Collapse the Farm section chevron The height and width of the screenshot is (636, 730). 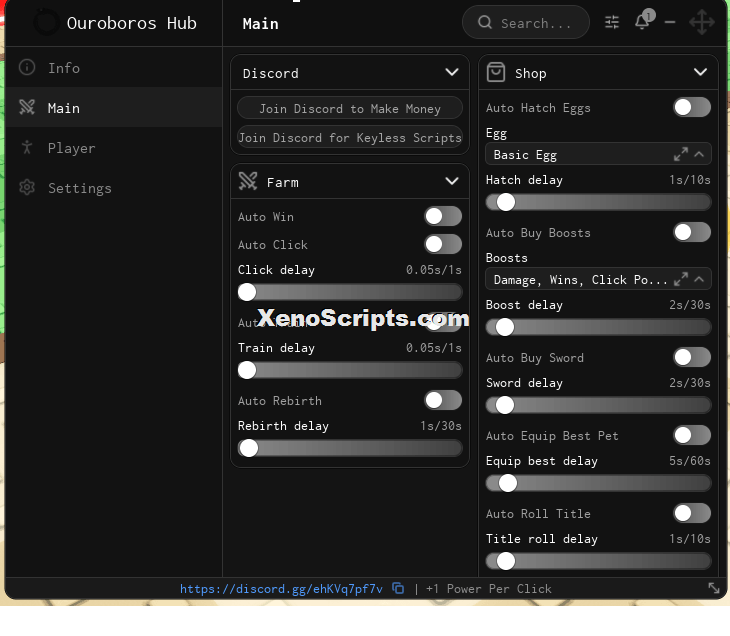tap(452, 181)
